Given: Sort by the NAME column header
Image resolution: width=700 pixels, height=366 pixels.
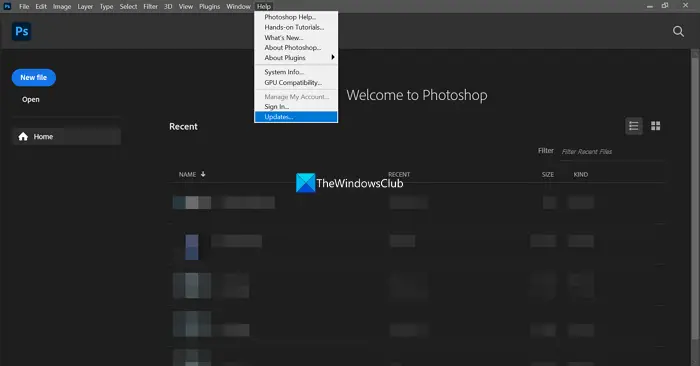Looking at the screenshot, I should point(188,175).
